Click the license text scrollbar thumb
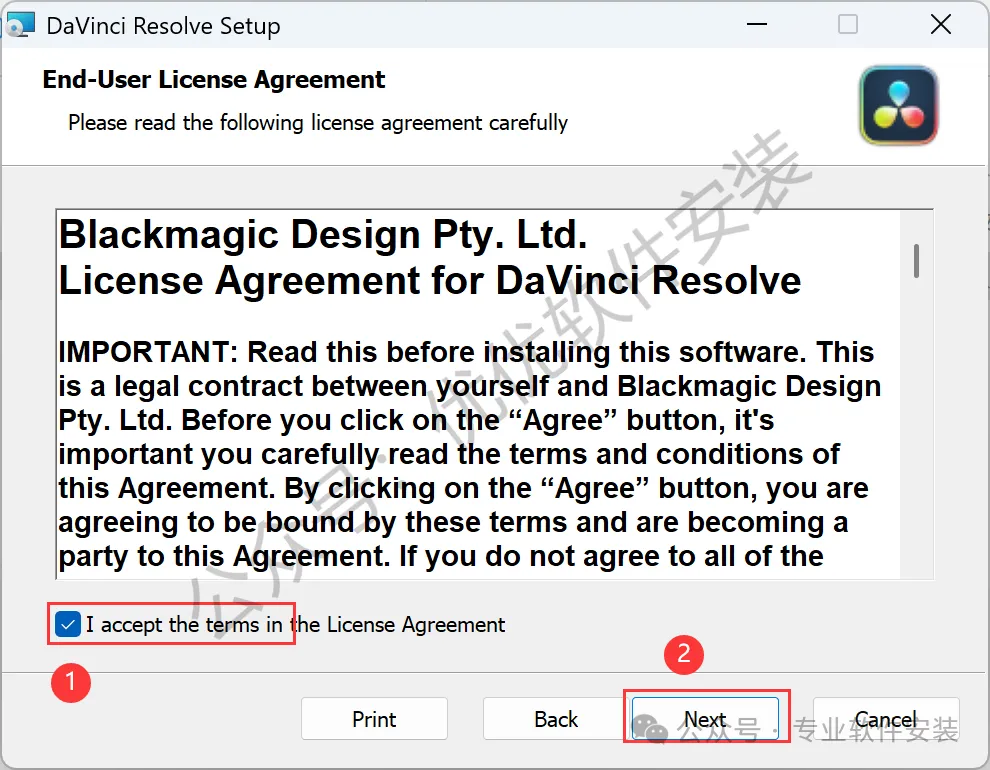Image resolution: width=990 pixels, height=770 pixels. (x=916, y=261)
